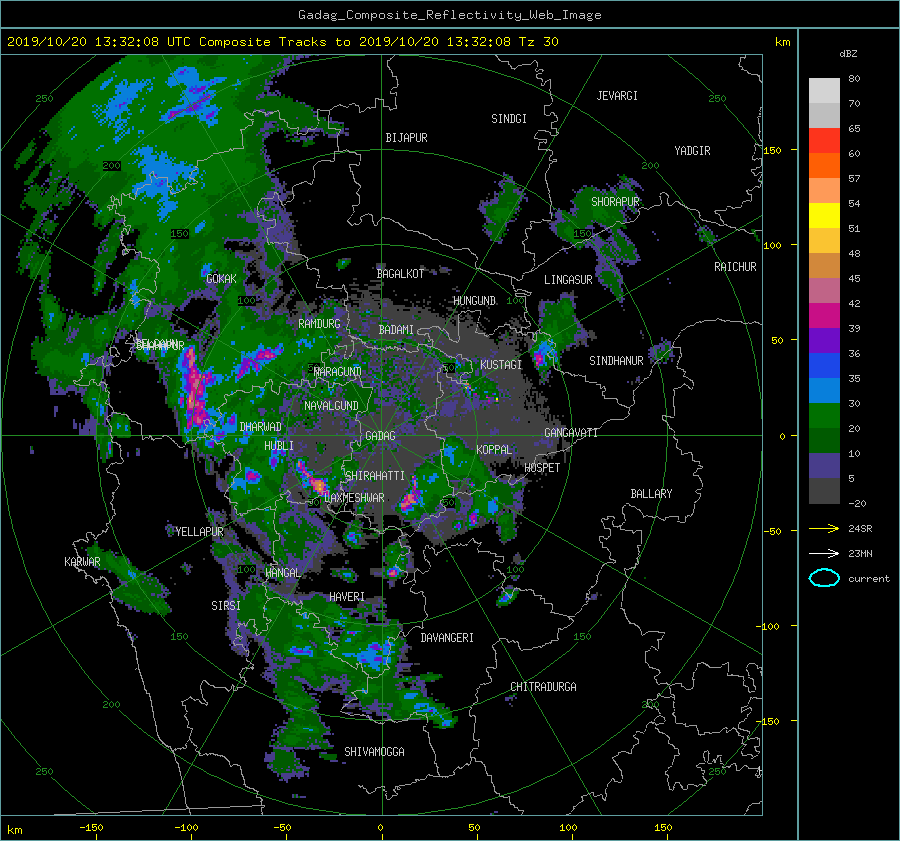This screenshot has height=841, width=900.
Task: Click the 0 value on bottom axis
Action: pyautogui.click(x=381, y=828)
